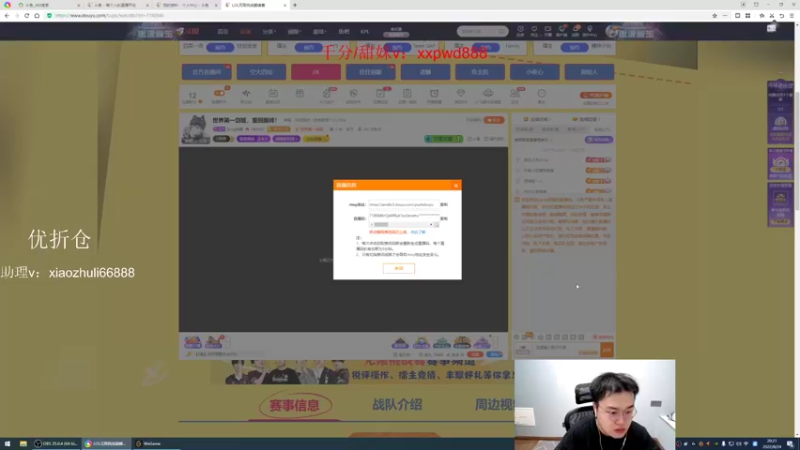Open the browser home page icon
This screenshot has height=450, width=800.
click(x=37, y=16)
